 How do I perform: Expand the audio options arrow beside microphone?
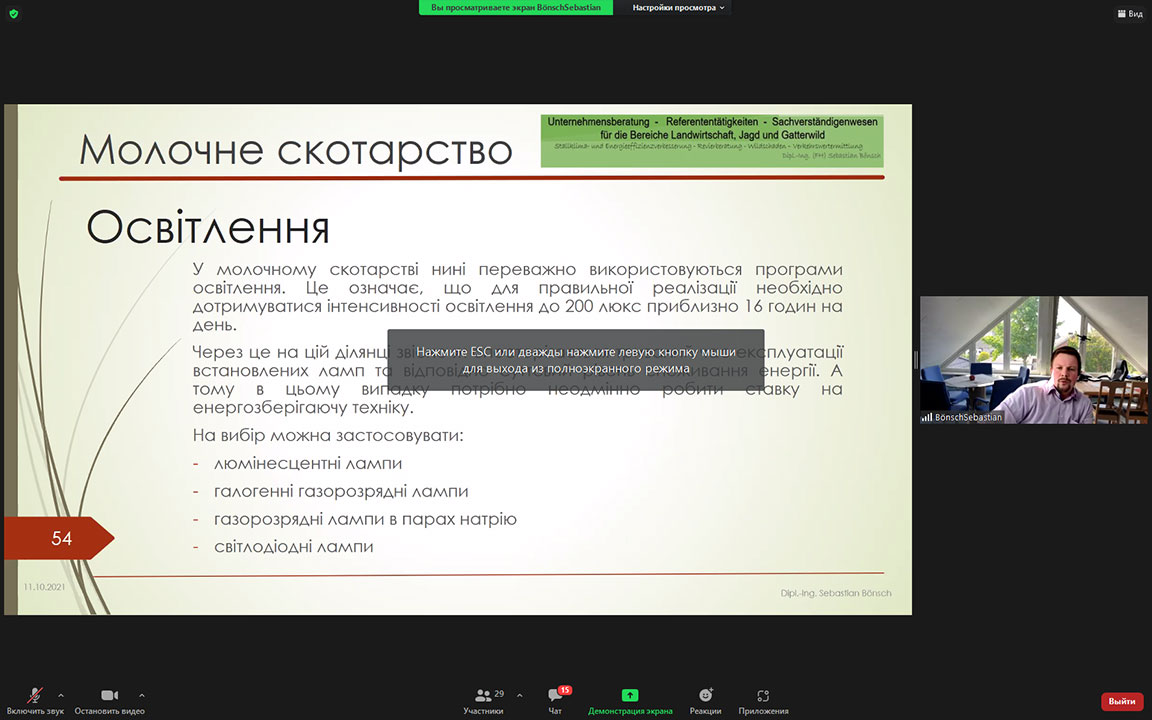[61, 695]
